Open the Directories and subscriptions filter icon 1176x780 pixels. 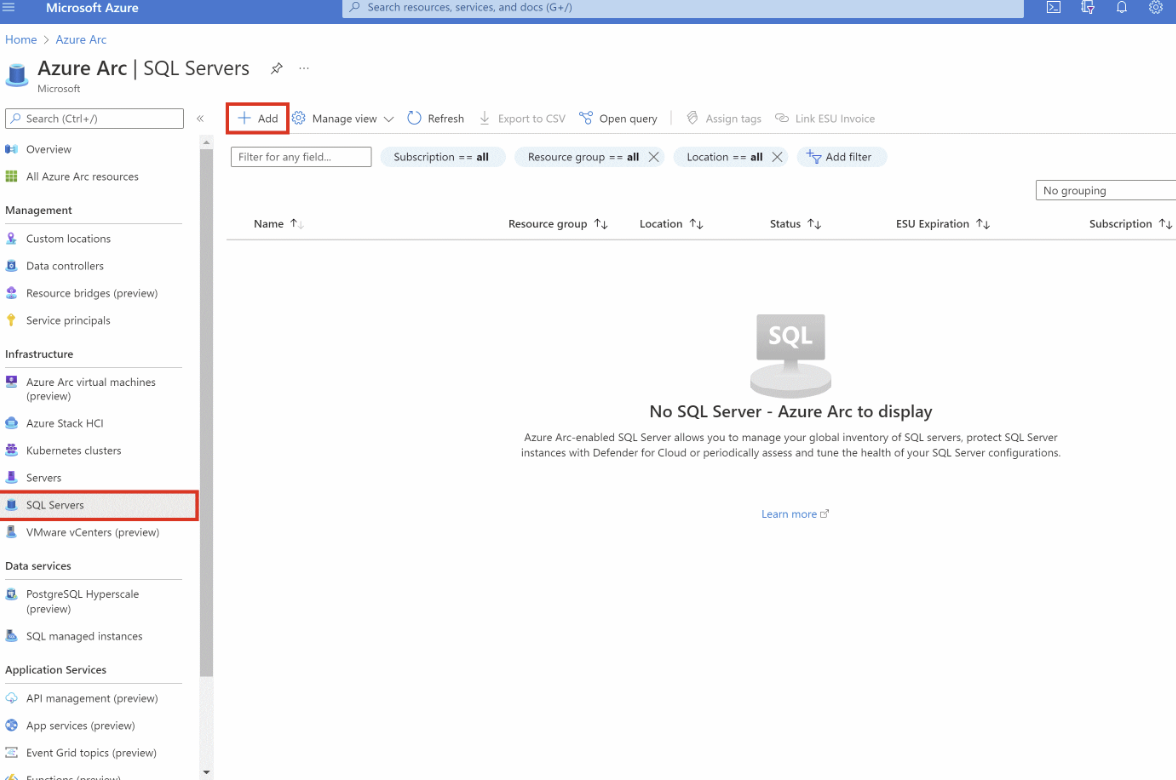(1088, 8)
